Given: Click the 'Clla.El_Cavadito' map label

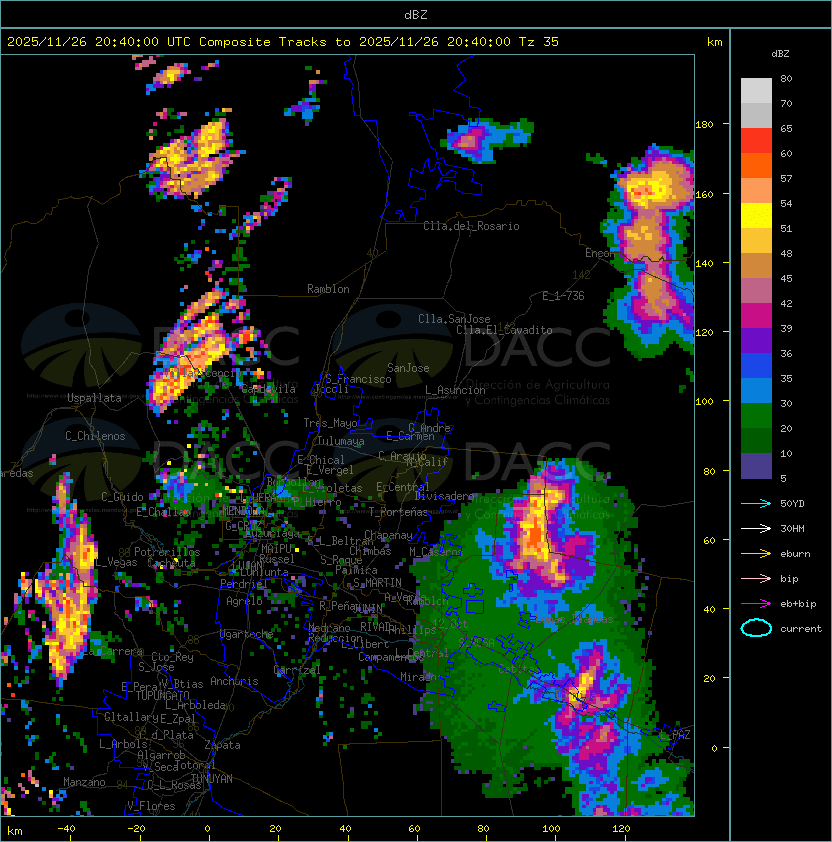Looking at the screenshot, I should [504, 330].
